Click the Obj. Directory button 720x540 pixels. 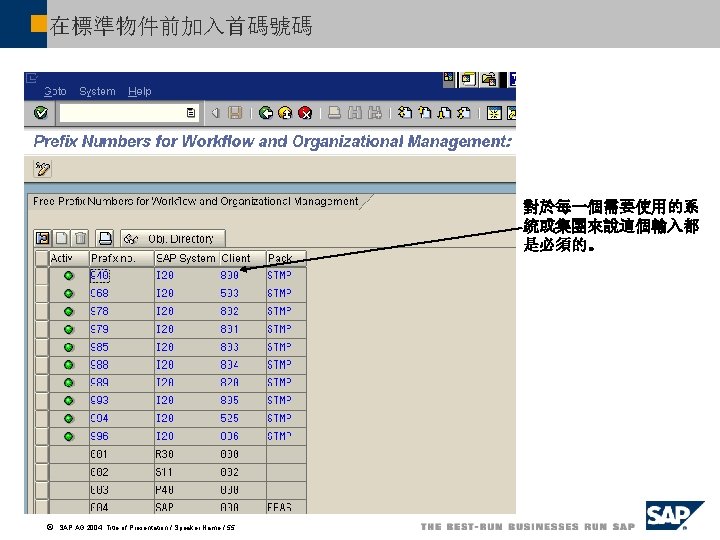click(x=173, y=238)
